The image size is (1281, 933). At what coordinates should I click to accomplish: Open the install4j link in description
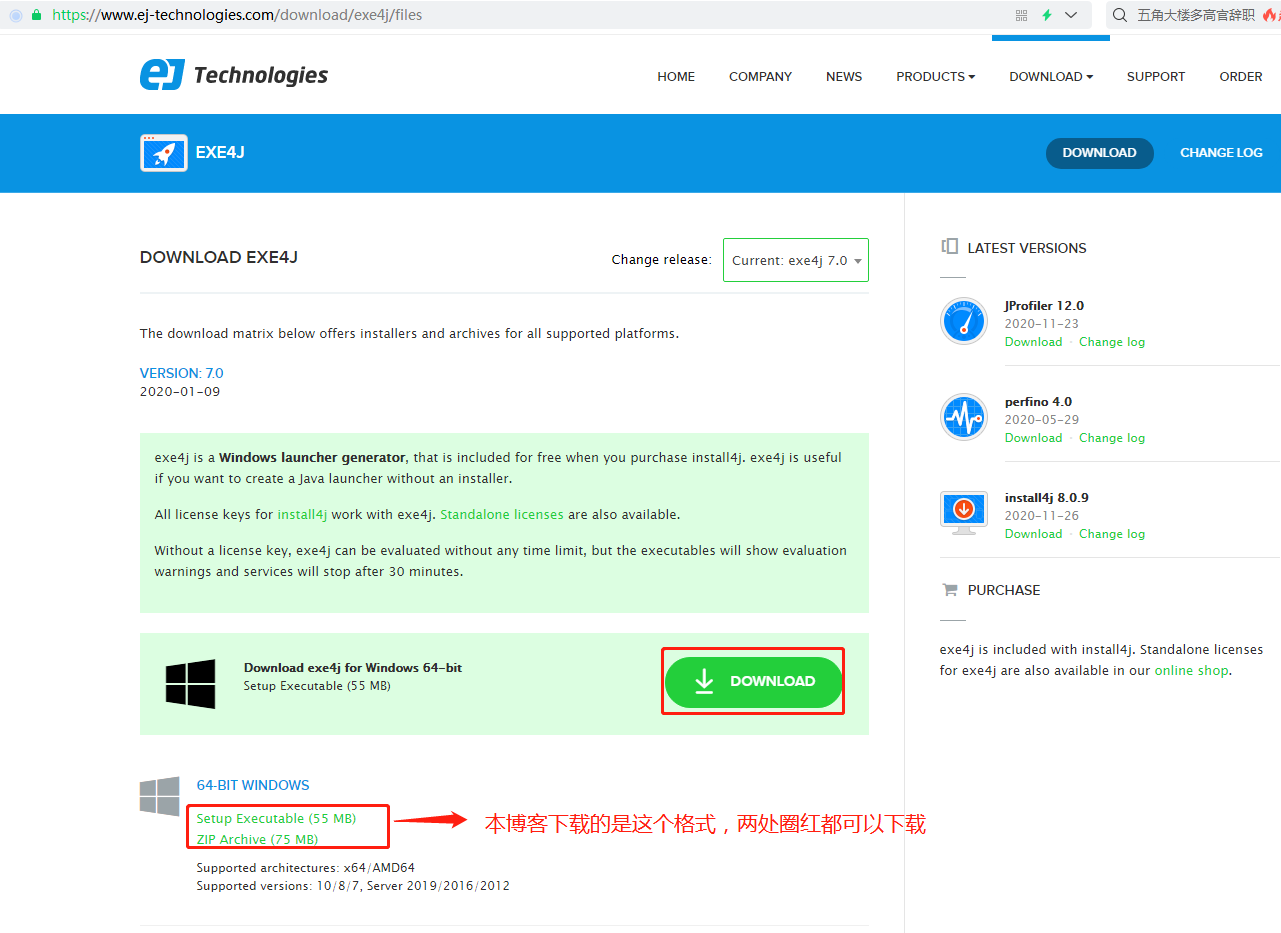[302, 515]
